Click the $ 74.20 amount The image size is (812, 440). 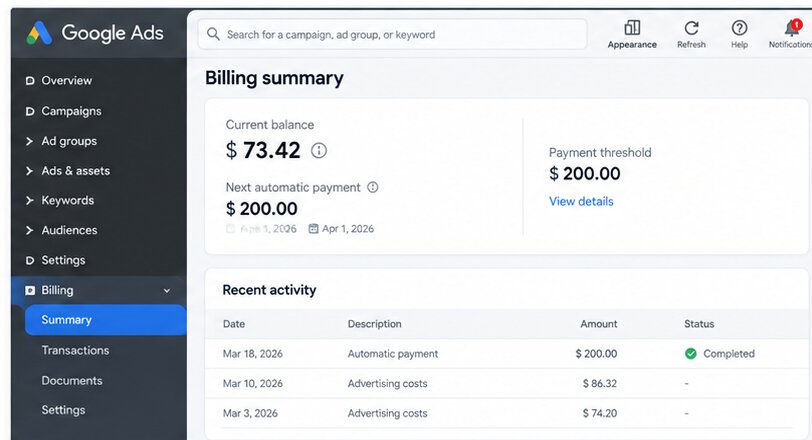600,414
